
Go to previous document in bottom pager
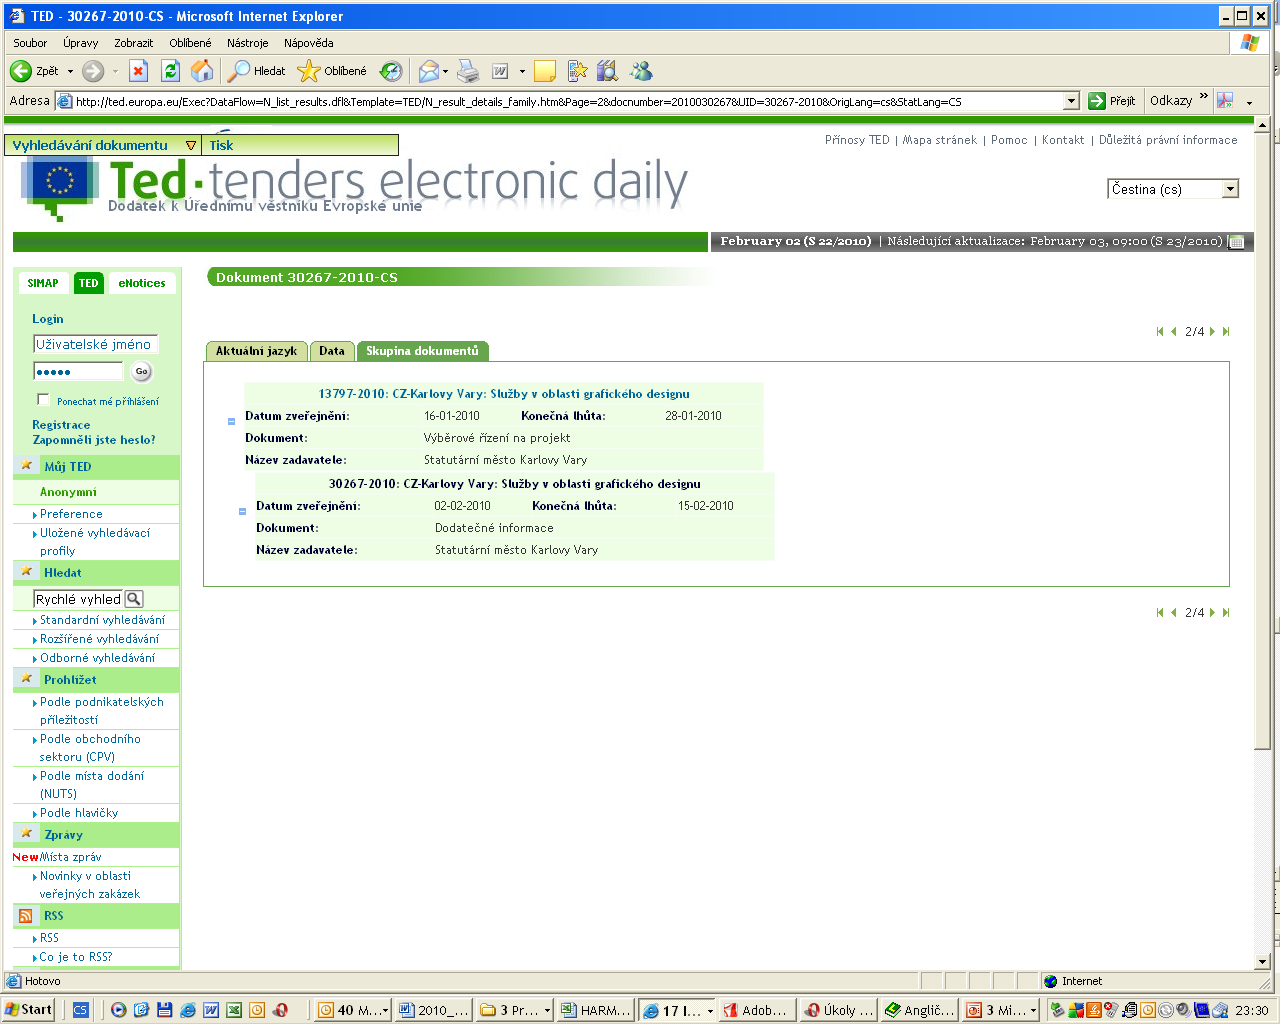tap(1174, 613)
